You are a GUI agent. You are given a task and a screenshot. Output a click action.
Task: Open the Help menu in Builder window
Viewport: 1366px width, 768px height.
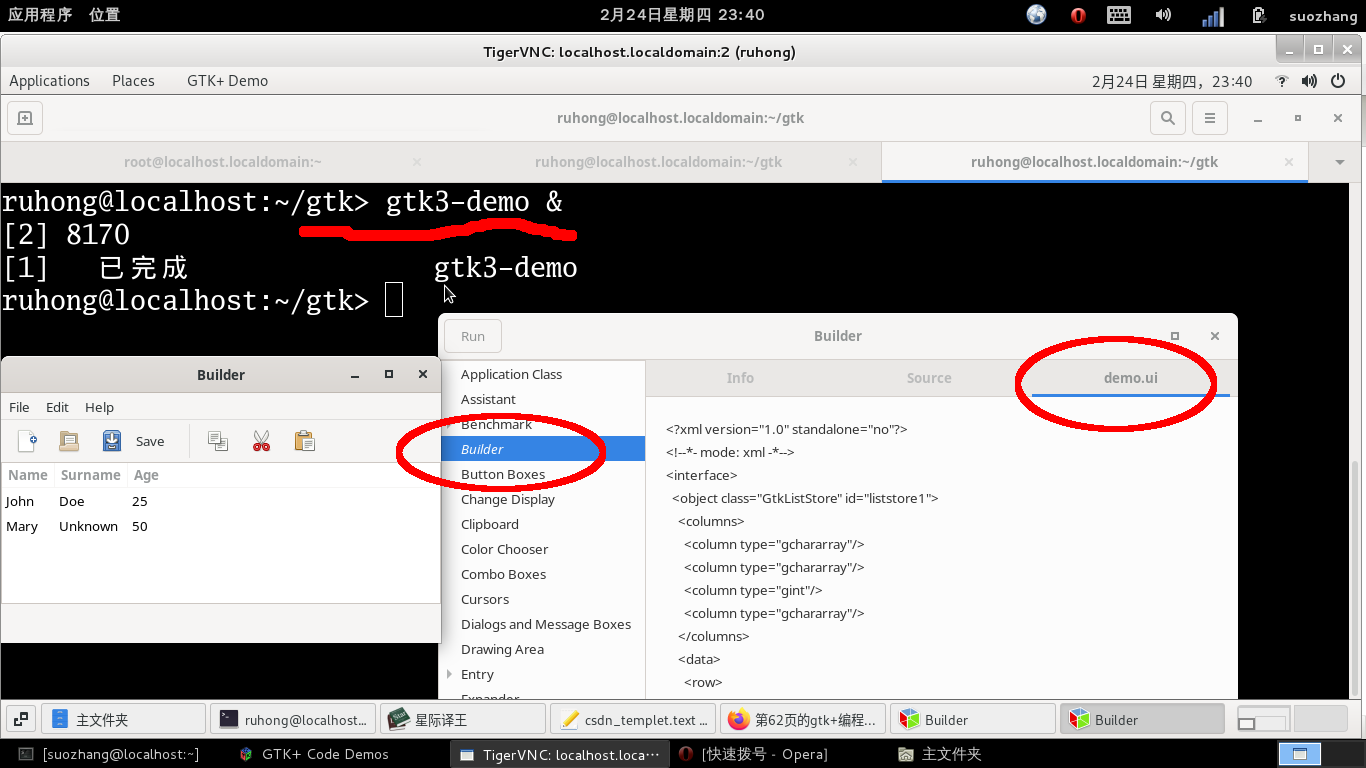[x=99, y=407]
